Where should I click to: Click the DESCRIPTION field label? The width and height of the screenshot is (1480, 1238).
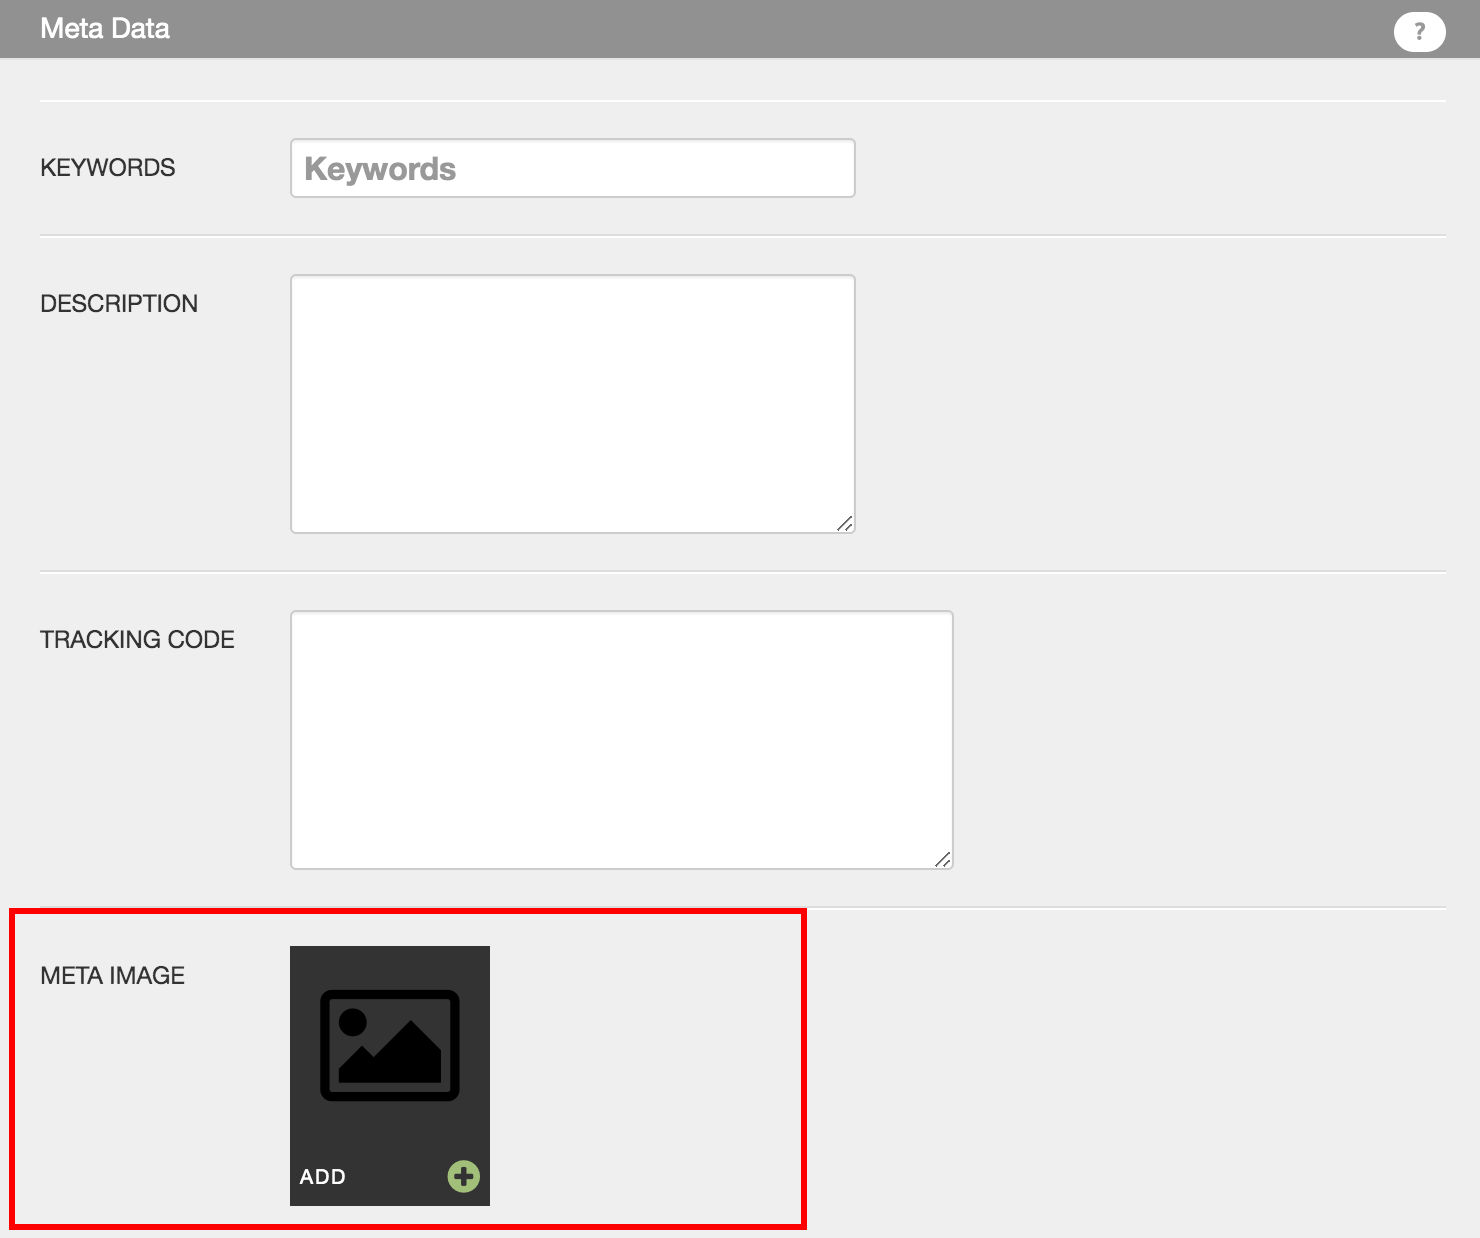click(119, 303)
